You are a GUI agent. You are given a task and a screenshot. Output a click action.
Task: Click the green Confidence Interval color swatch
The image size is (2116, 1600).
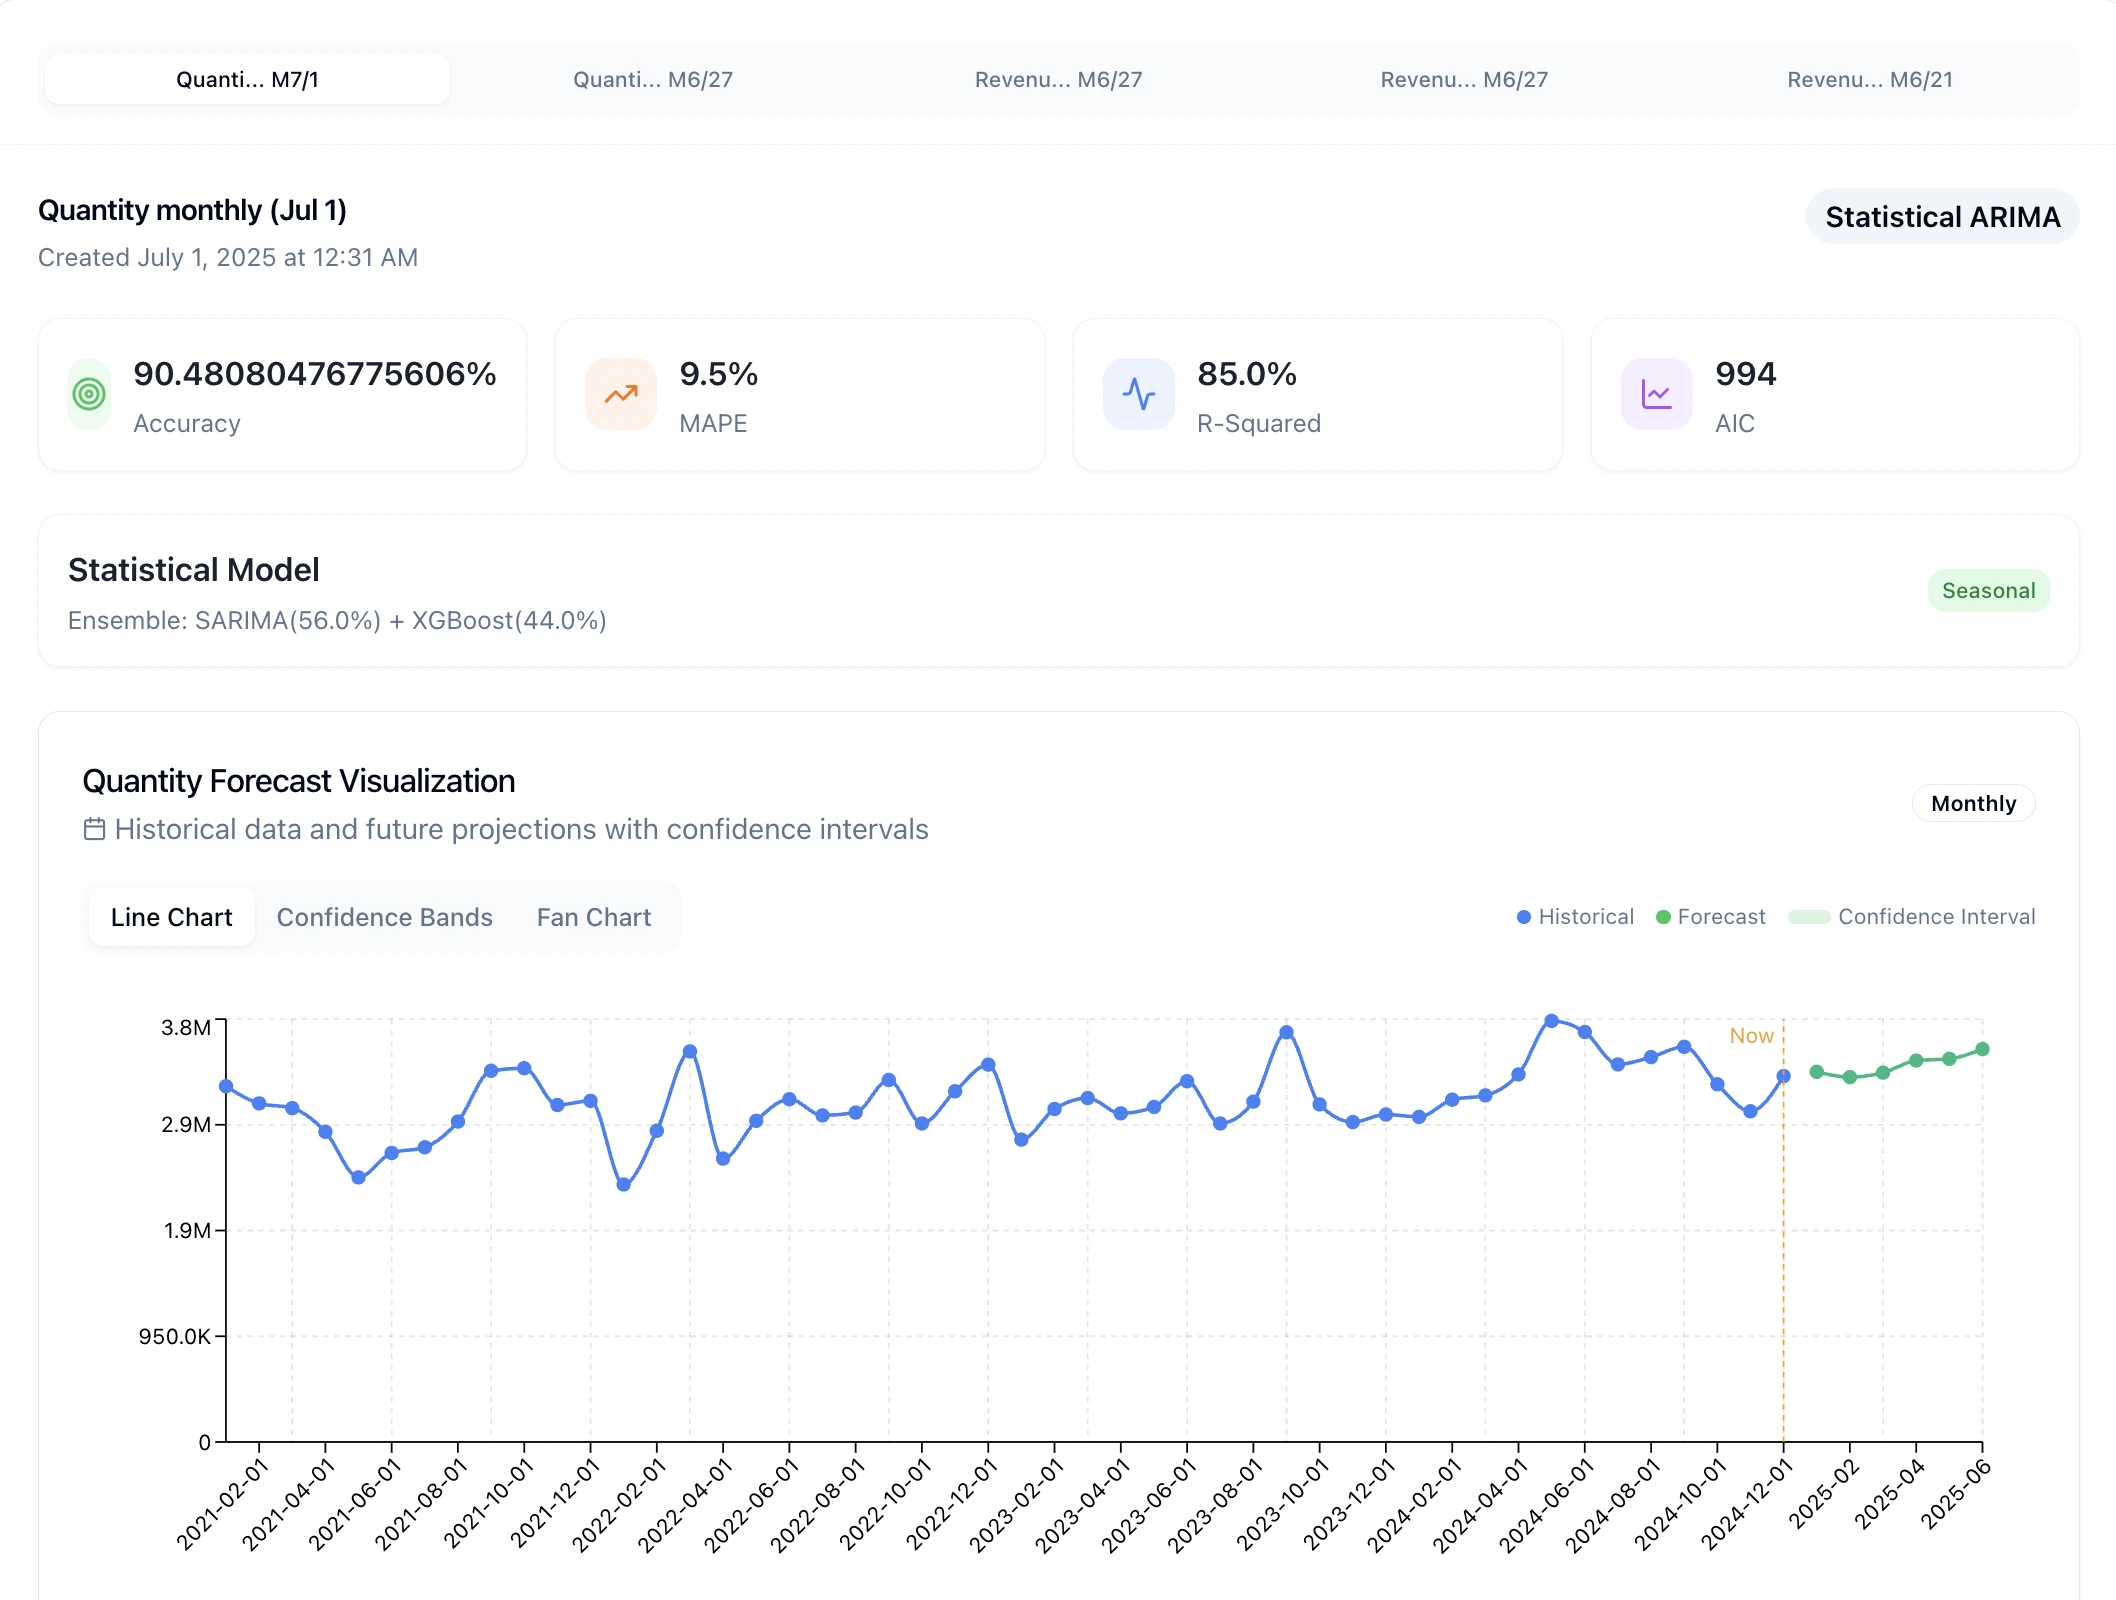pyautogui.click(x=1808, y=916)
